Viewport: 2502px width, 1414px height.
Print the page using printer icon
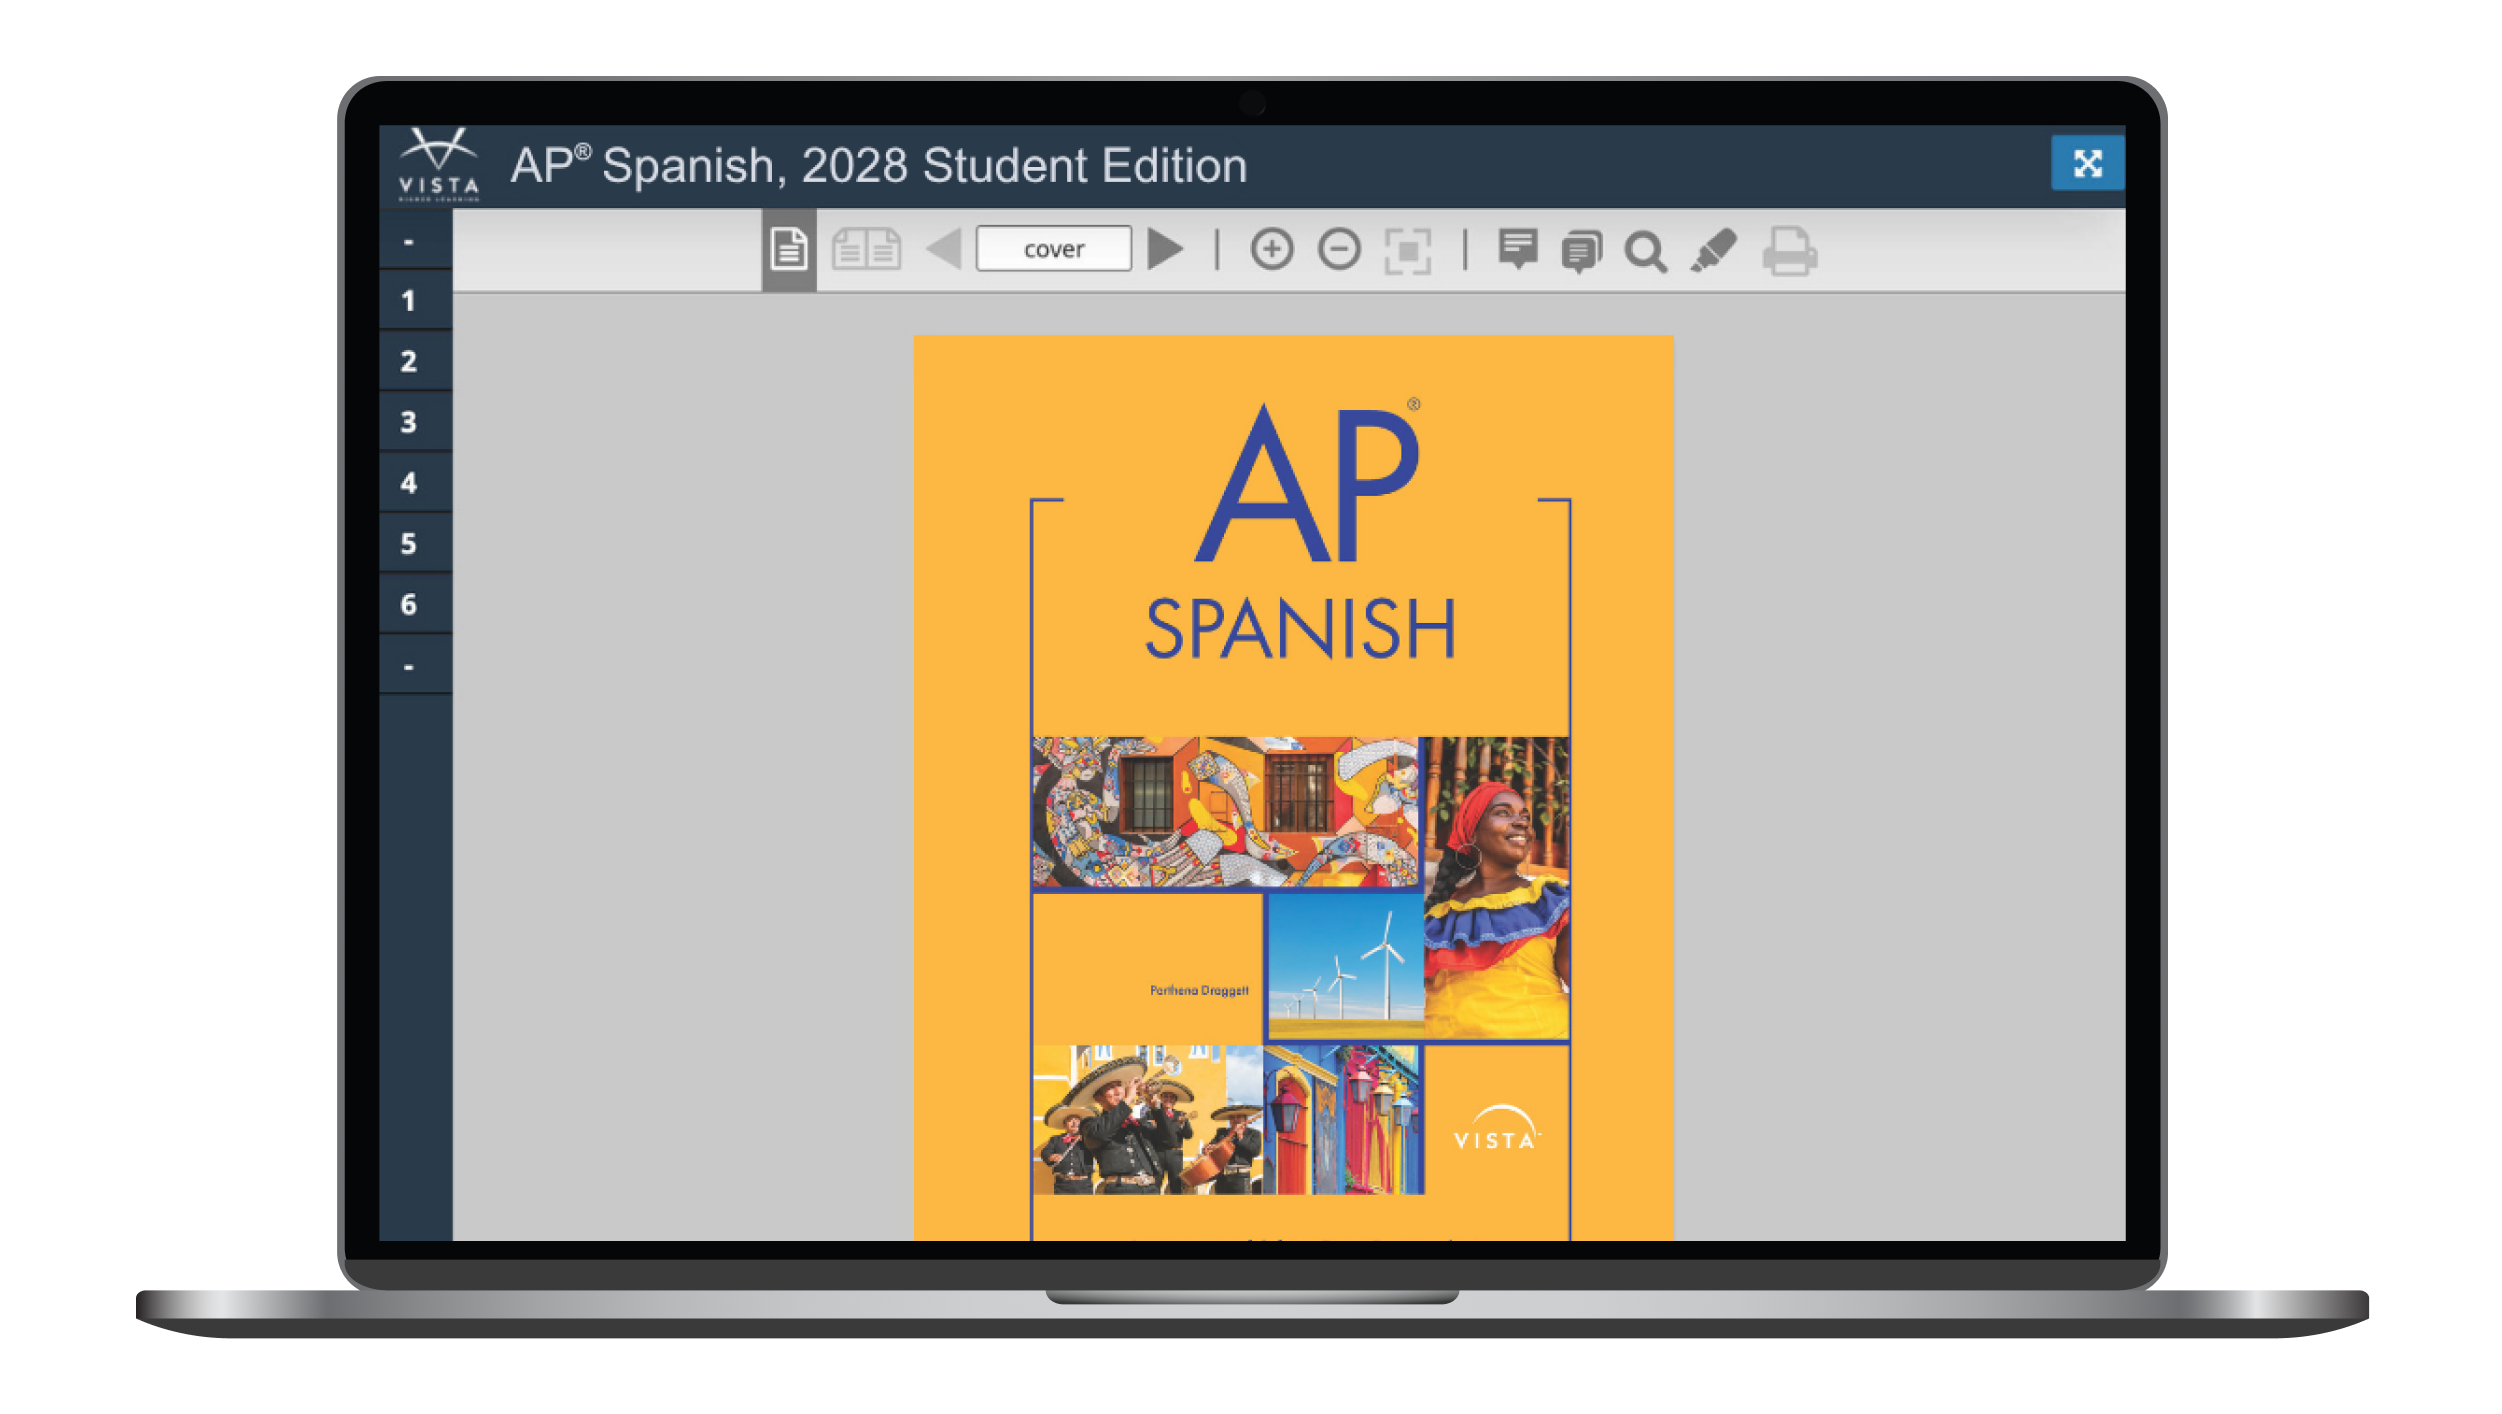(x=1789, y=250)
